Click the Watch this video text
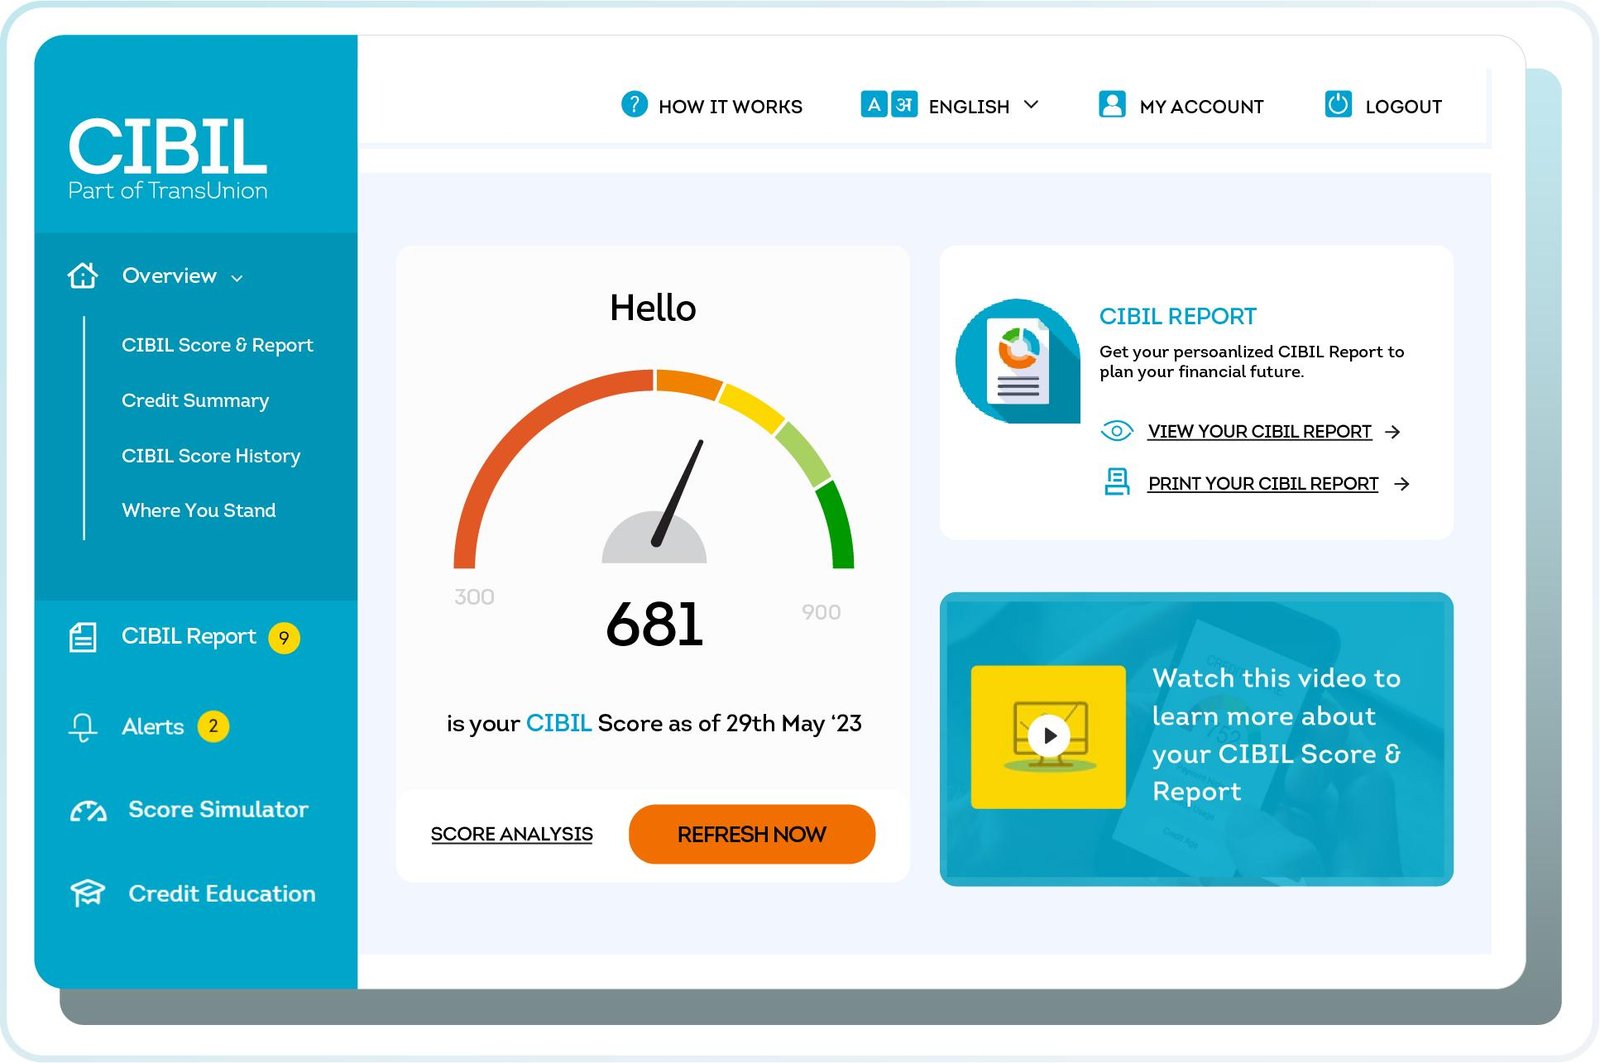This screenshot has height=1063, width=1600. [1277, 735]
